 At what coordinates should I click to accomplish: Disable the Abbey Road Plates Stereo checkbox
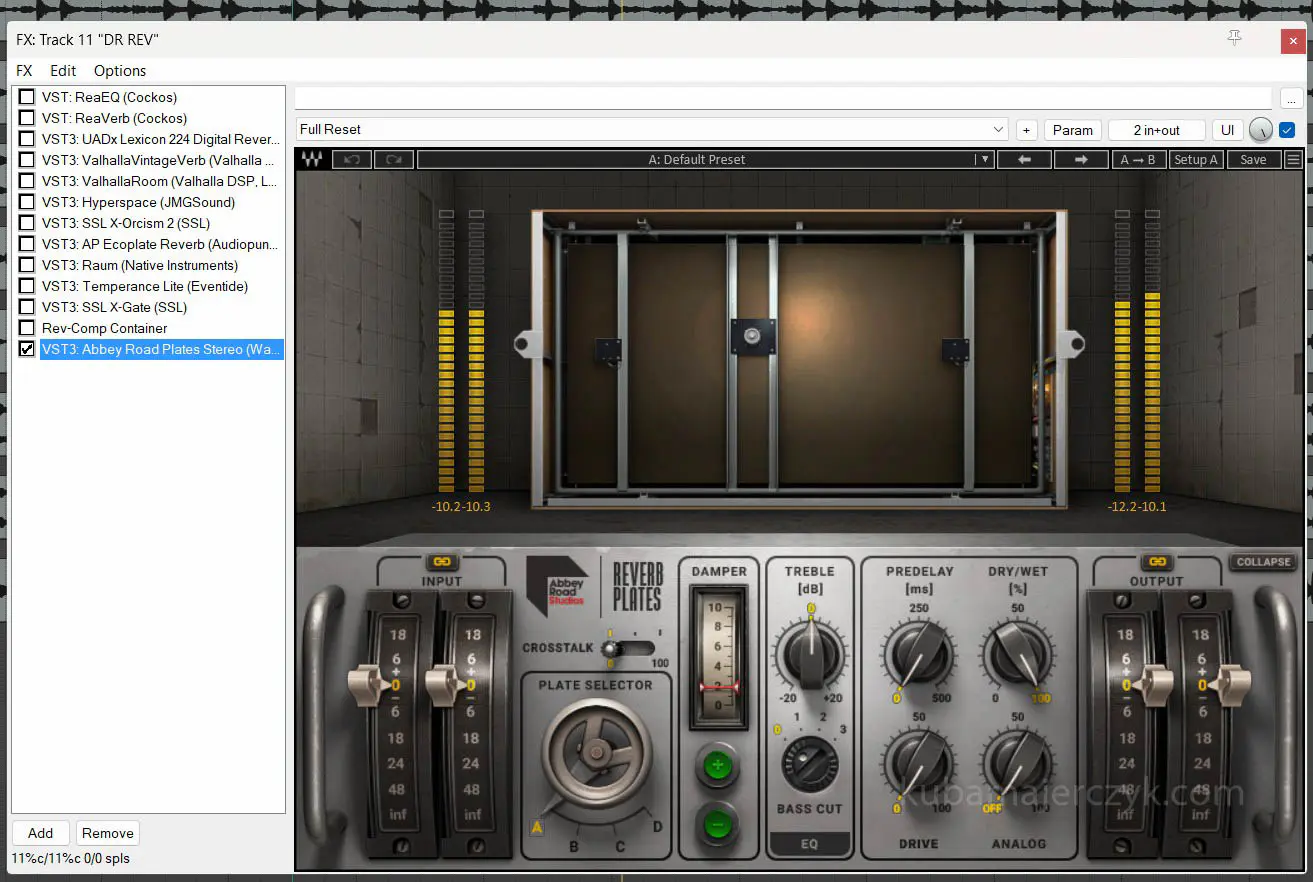click(27, 349)
